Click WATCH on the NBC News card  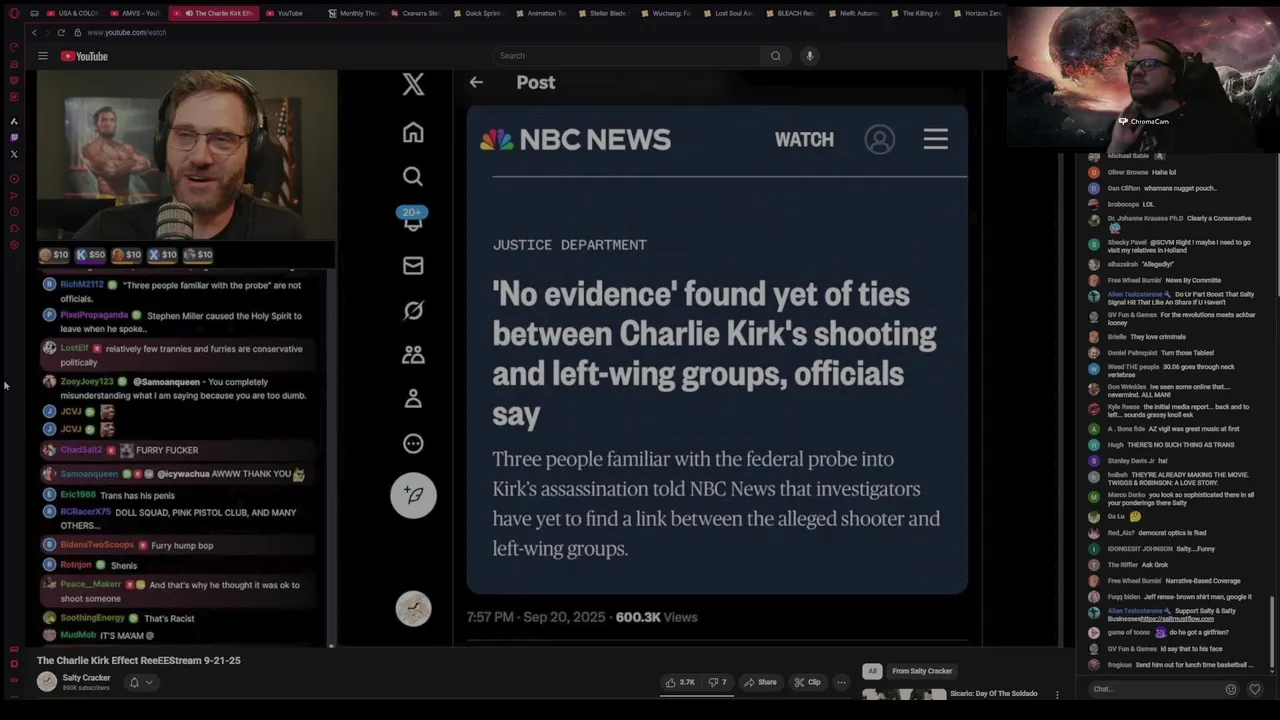pyautogui.click(x=804, y=140)
